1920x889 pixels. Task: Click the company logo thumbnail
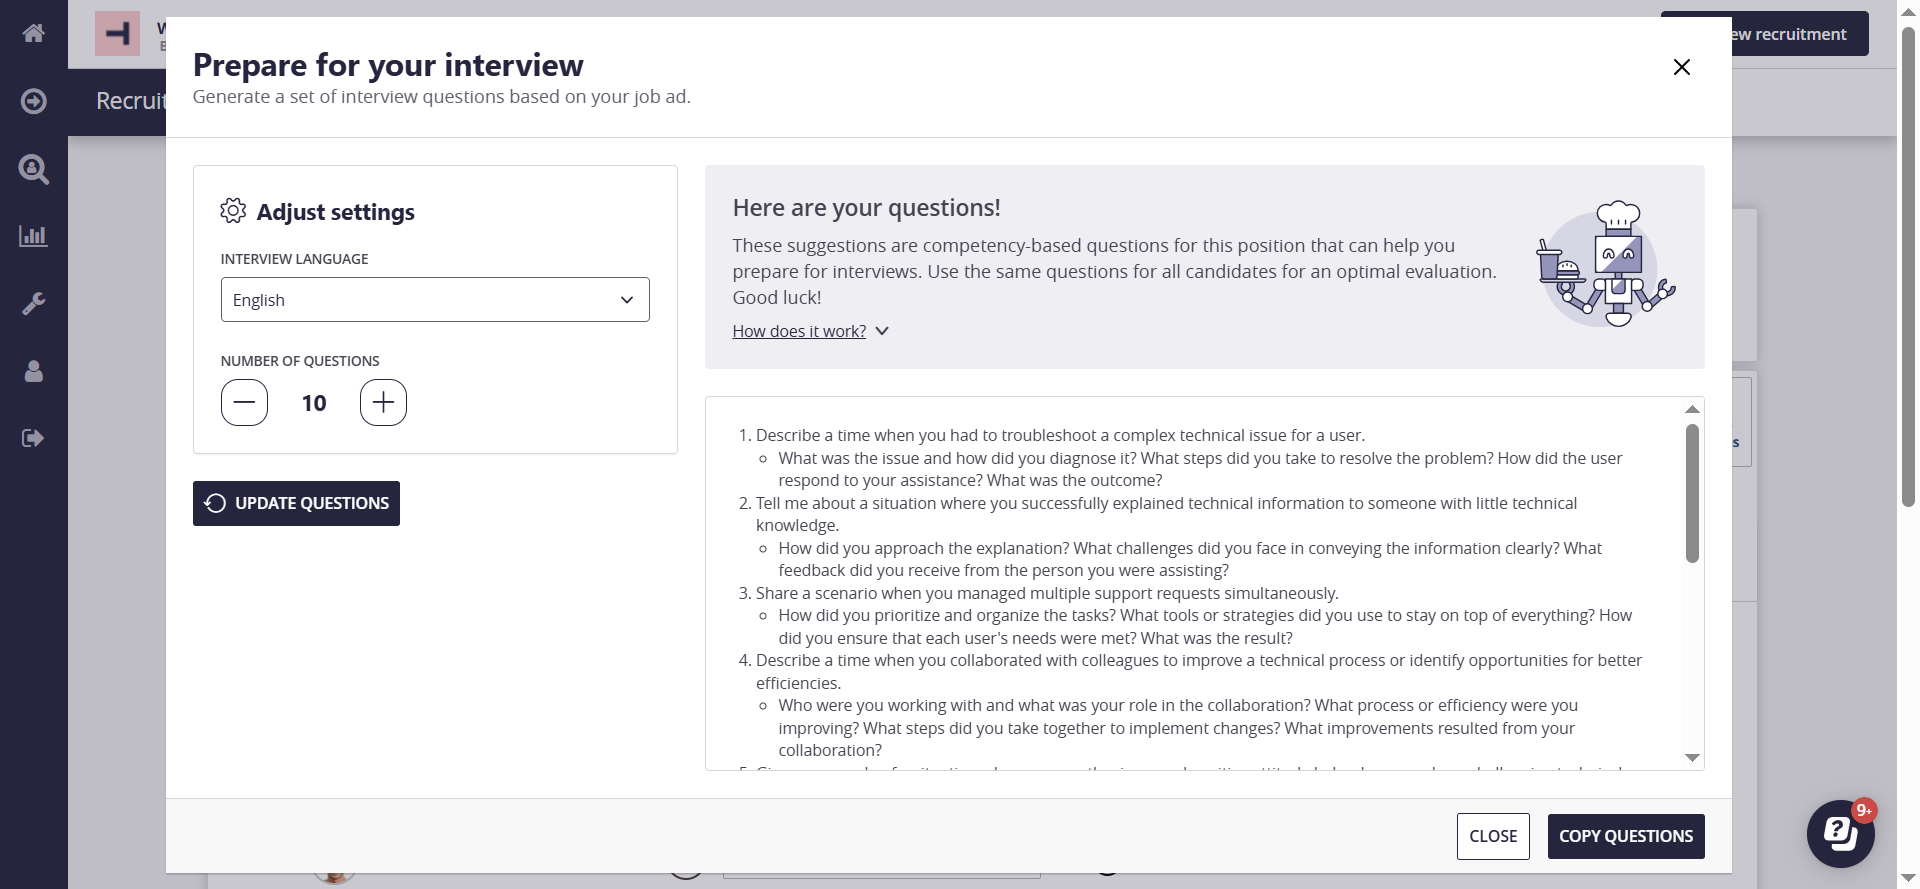(117, 34)
